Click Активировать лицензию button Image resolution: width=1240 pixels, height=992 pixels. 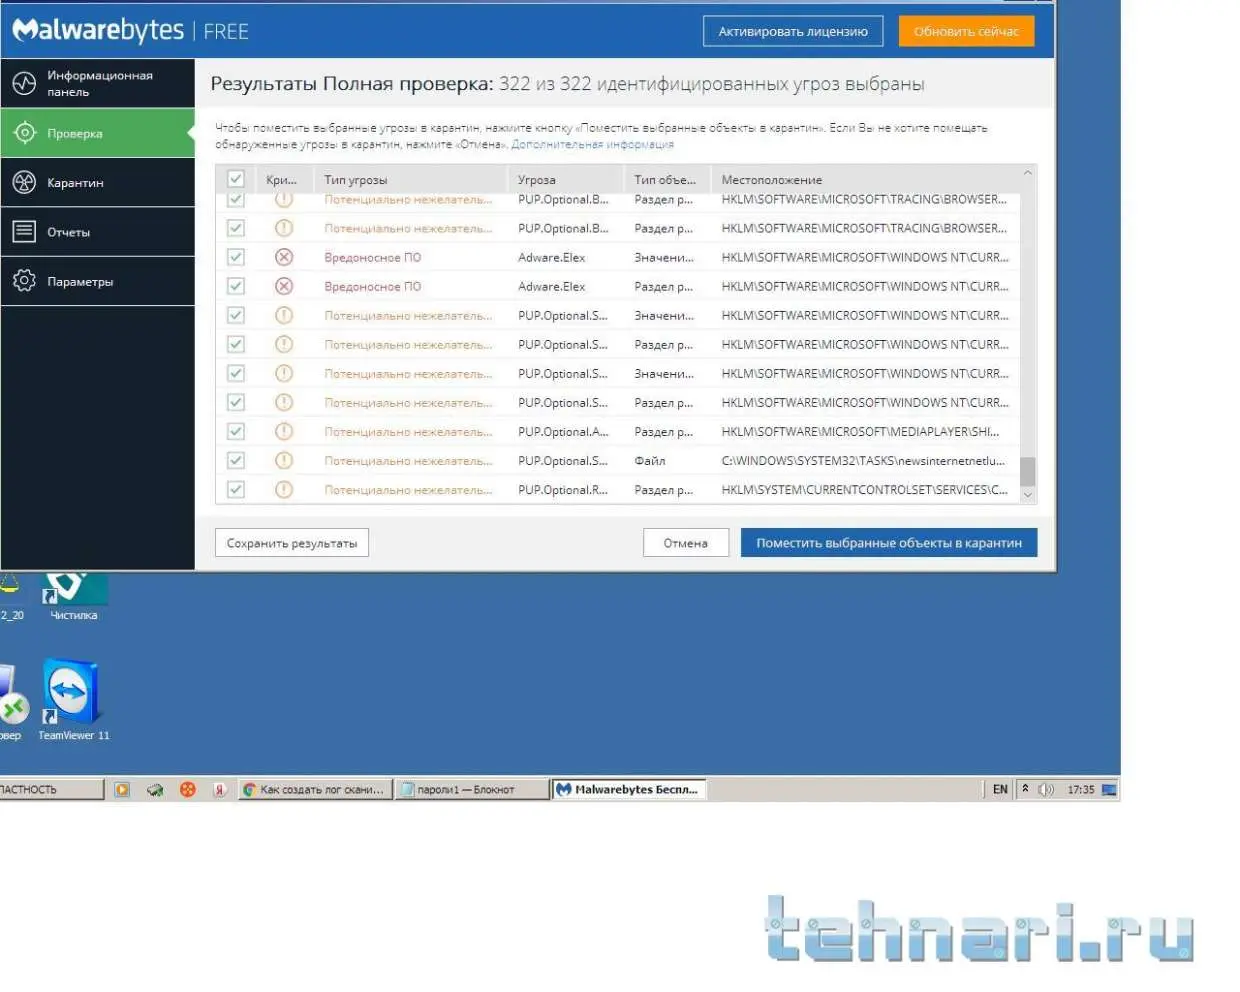pos(793,31)
